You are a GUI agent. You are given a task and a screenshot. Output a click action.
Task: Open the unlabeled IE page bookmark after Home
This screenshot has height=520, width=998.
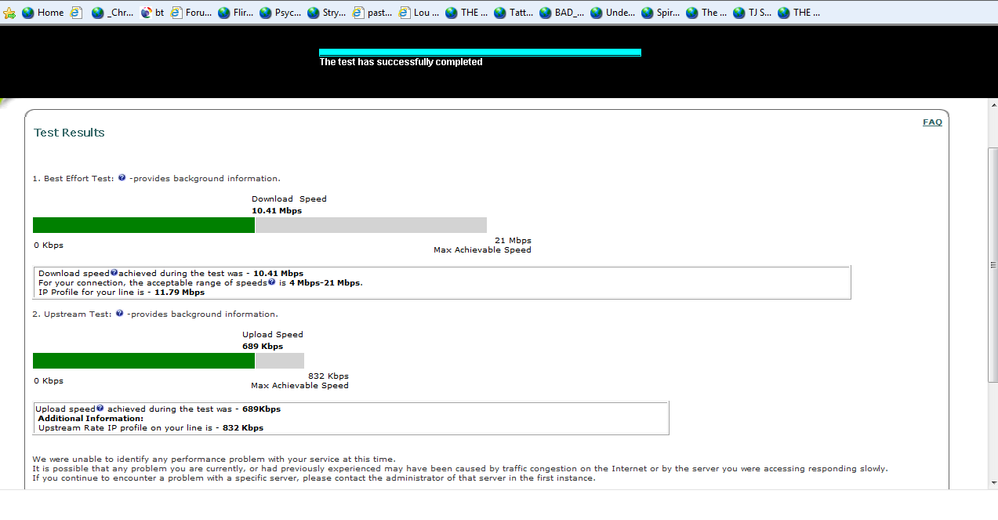pos(76,13)
